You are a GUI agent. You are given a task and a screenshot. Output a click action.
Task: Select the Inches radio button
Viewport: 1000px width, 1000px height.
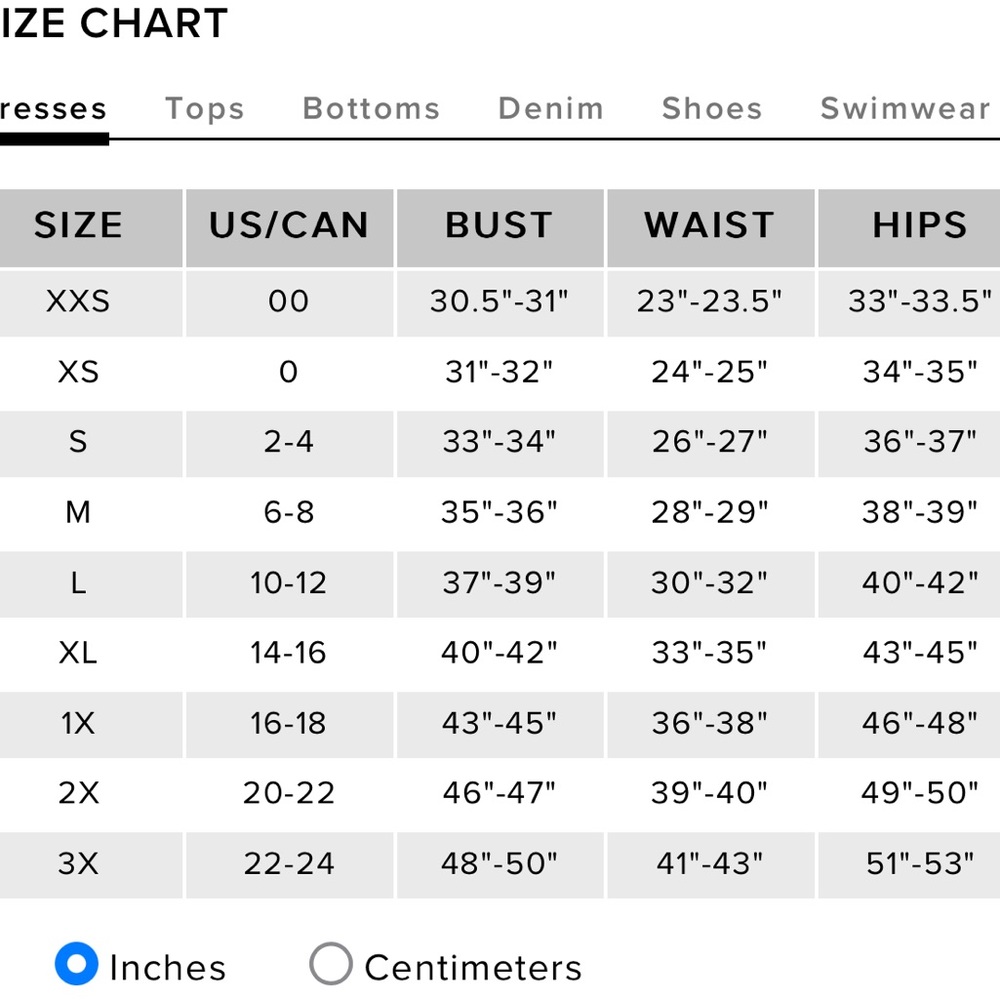(x=77, y=964)
